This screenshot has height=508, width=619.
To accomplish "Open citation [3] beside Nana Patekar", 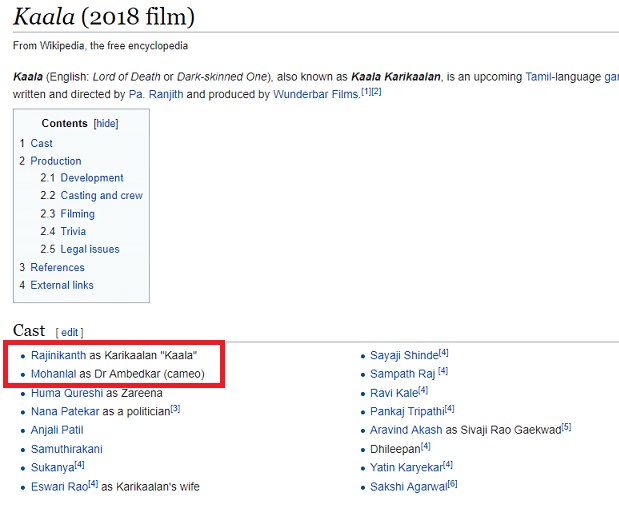I will tap(175, 409).
